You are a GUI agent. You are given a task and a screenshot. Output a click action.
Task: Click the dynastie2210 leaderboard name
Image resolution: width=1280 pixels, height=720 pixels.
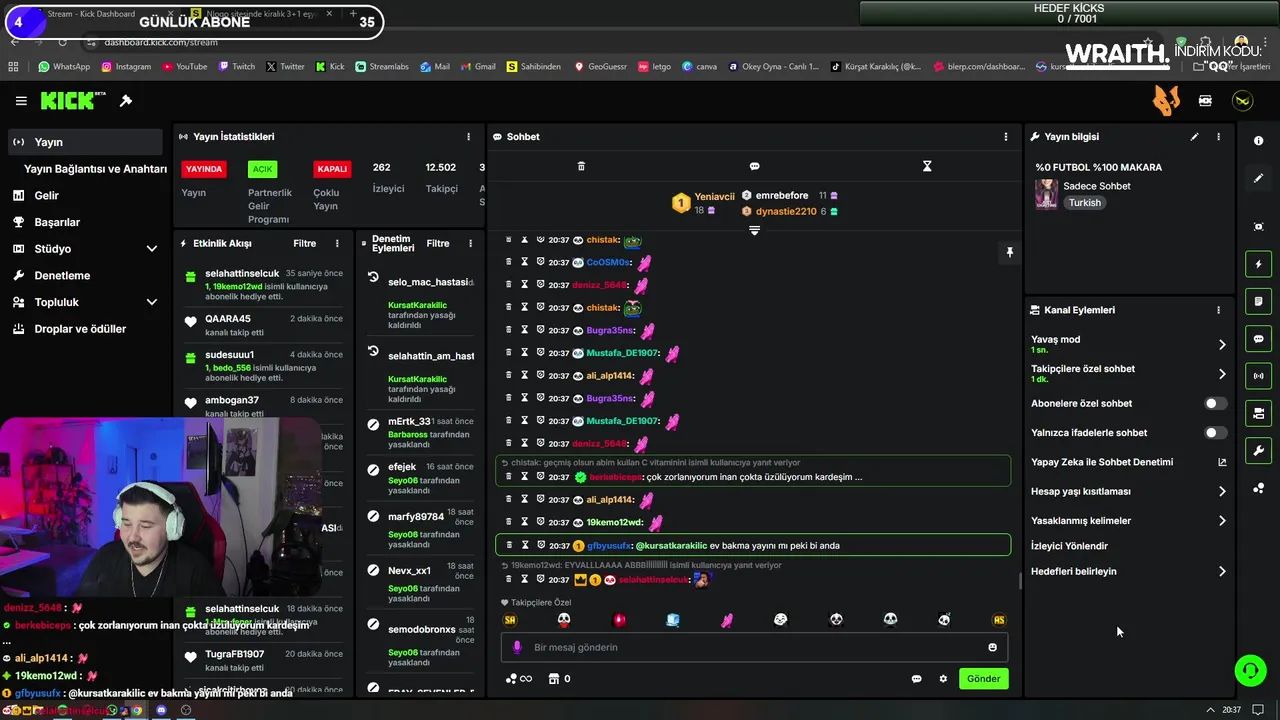tap(786, 212)
